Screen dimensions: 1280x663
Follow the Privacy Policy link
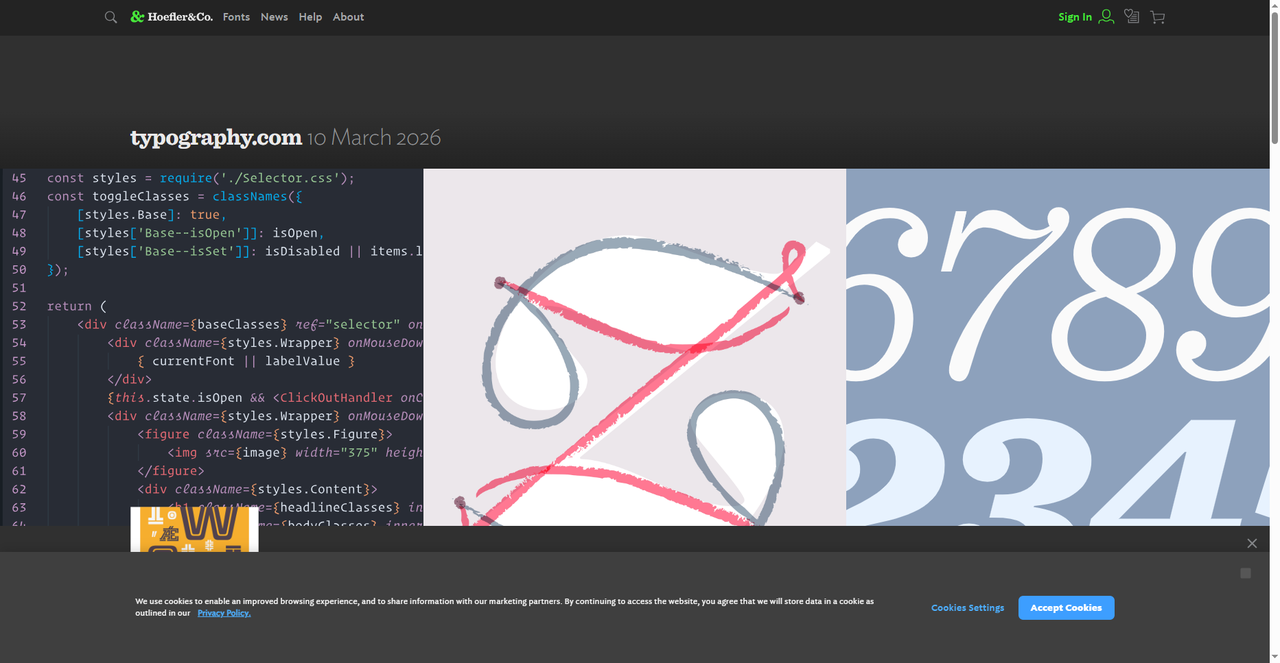click(224, 613)
